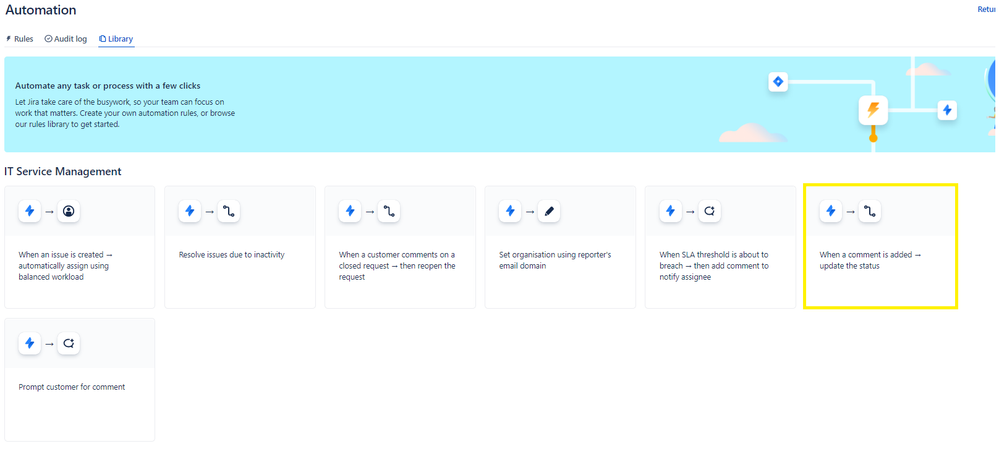Click the transition icon on reopen the request card
The image size is (999, 453).
[389, 211]
